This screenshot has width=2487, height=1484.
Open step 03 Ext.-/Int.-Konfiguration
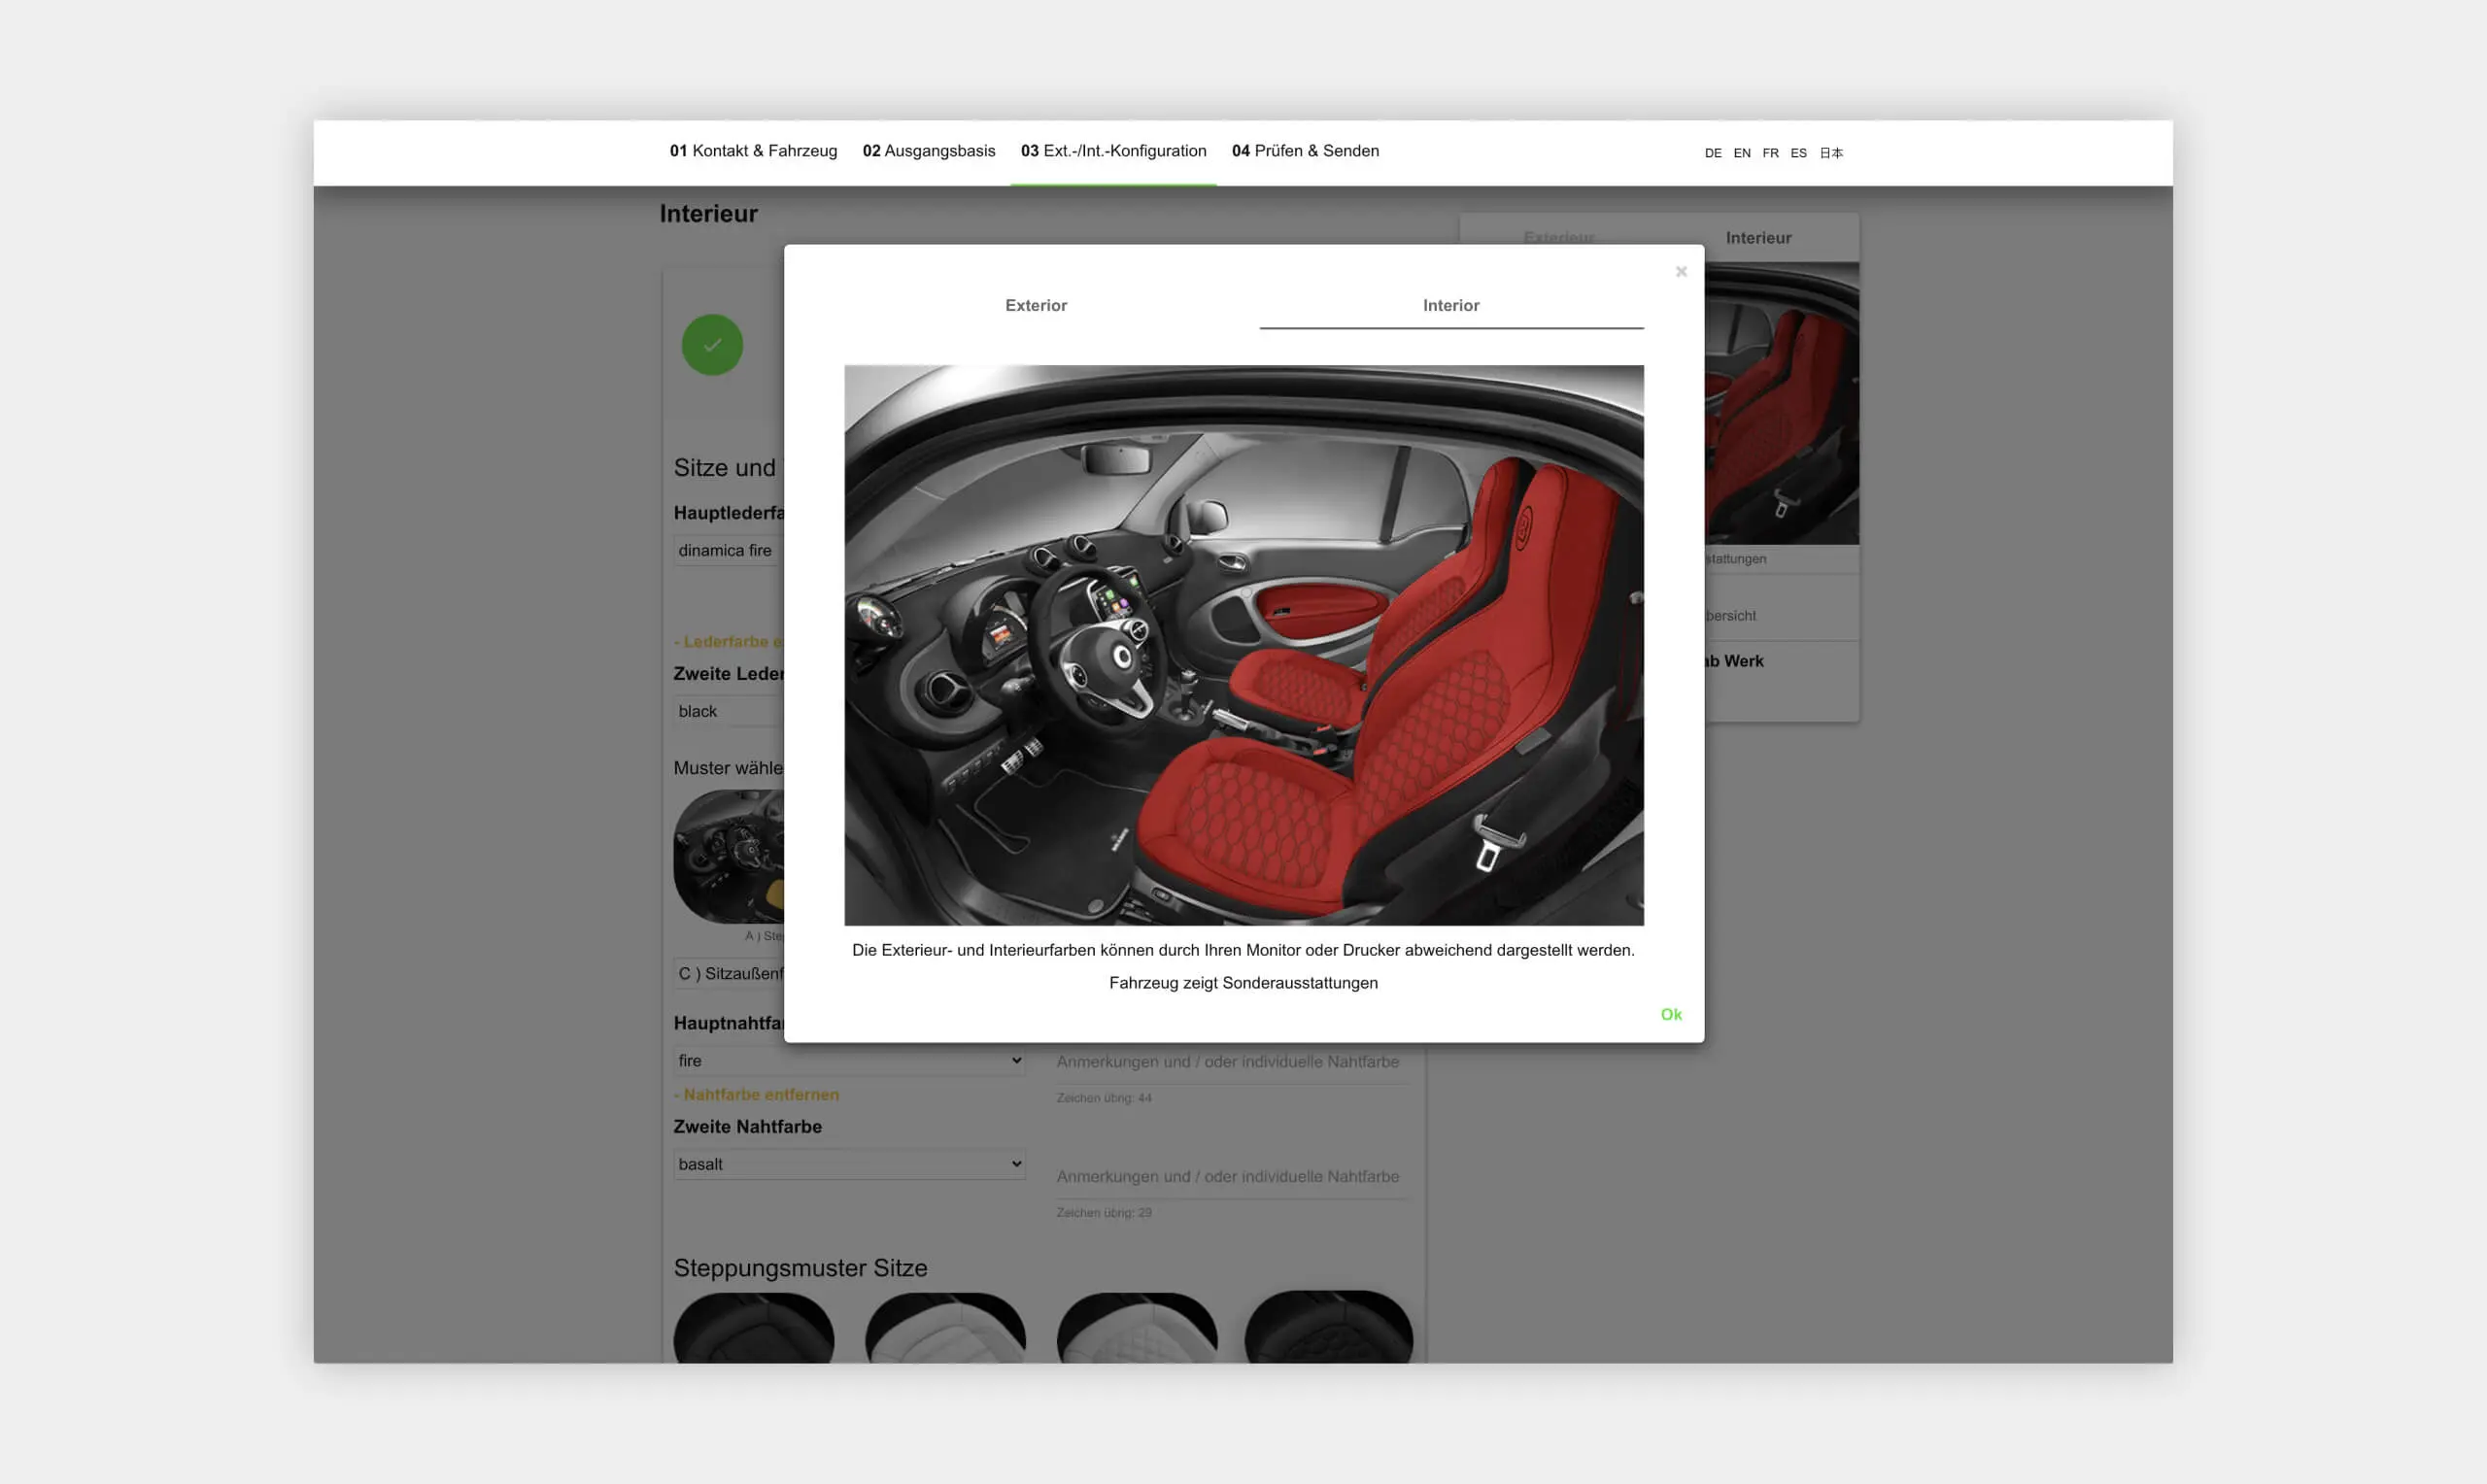1113,151
